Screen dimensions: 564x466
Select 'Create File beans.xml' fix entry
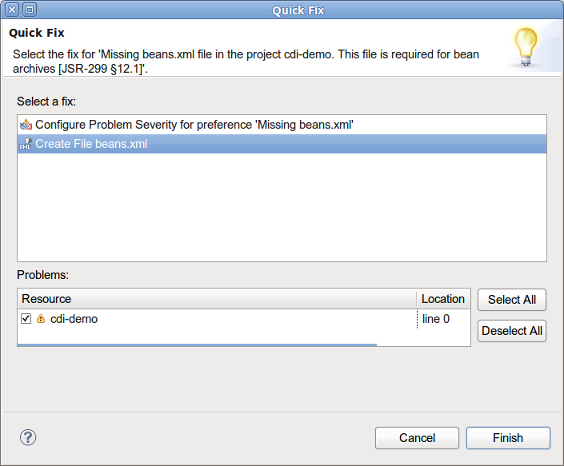(x=282, y=144)
